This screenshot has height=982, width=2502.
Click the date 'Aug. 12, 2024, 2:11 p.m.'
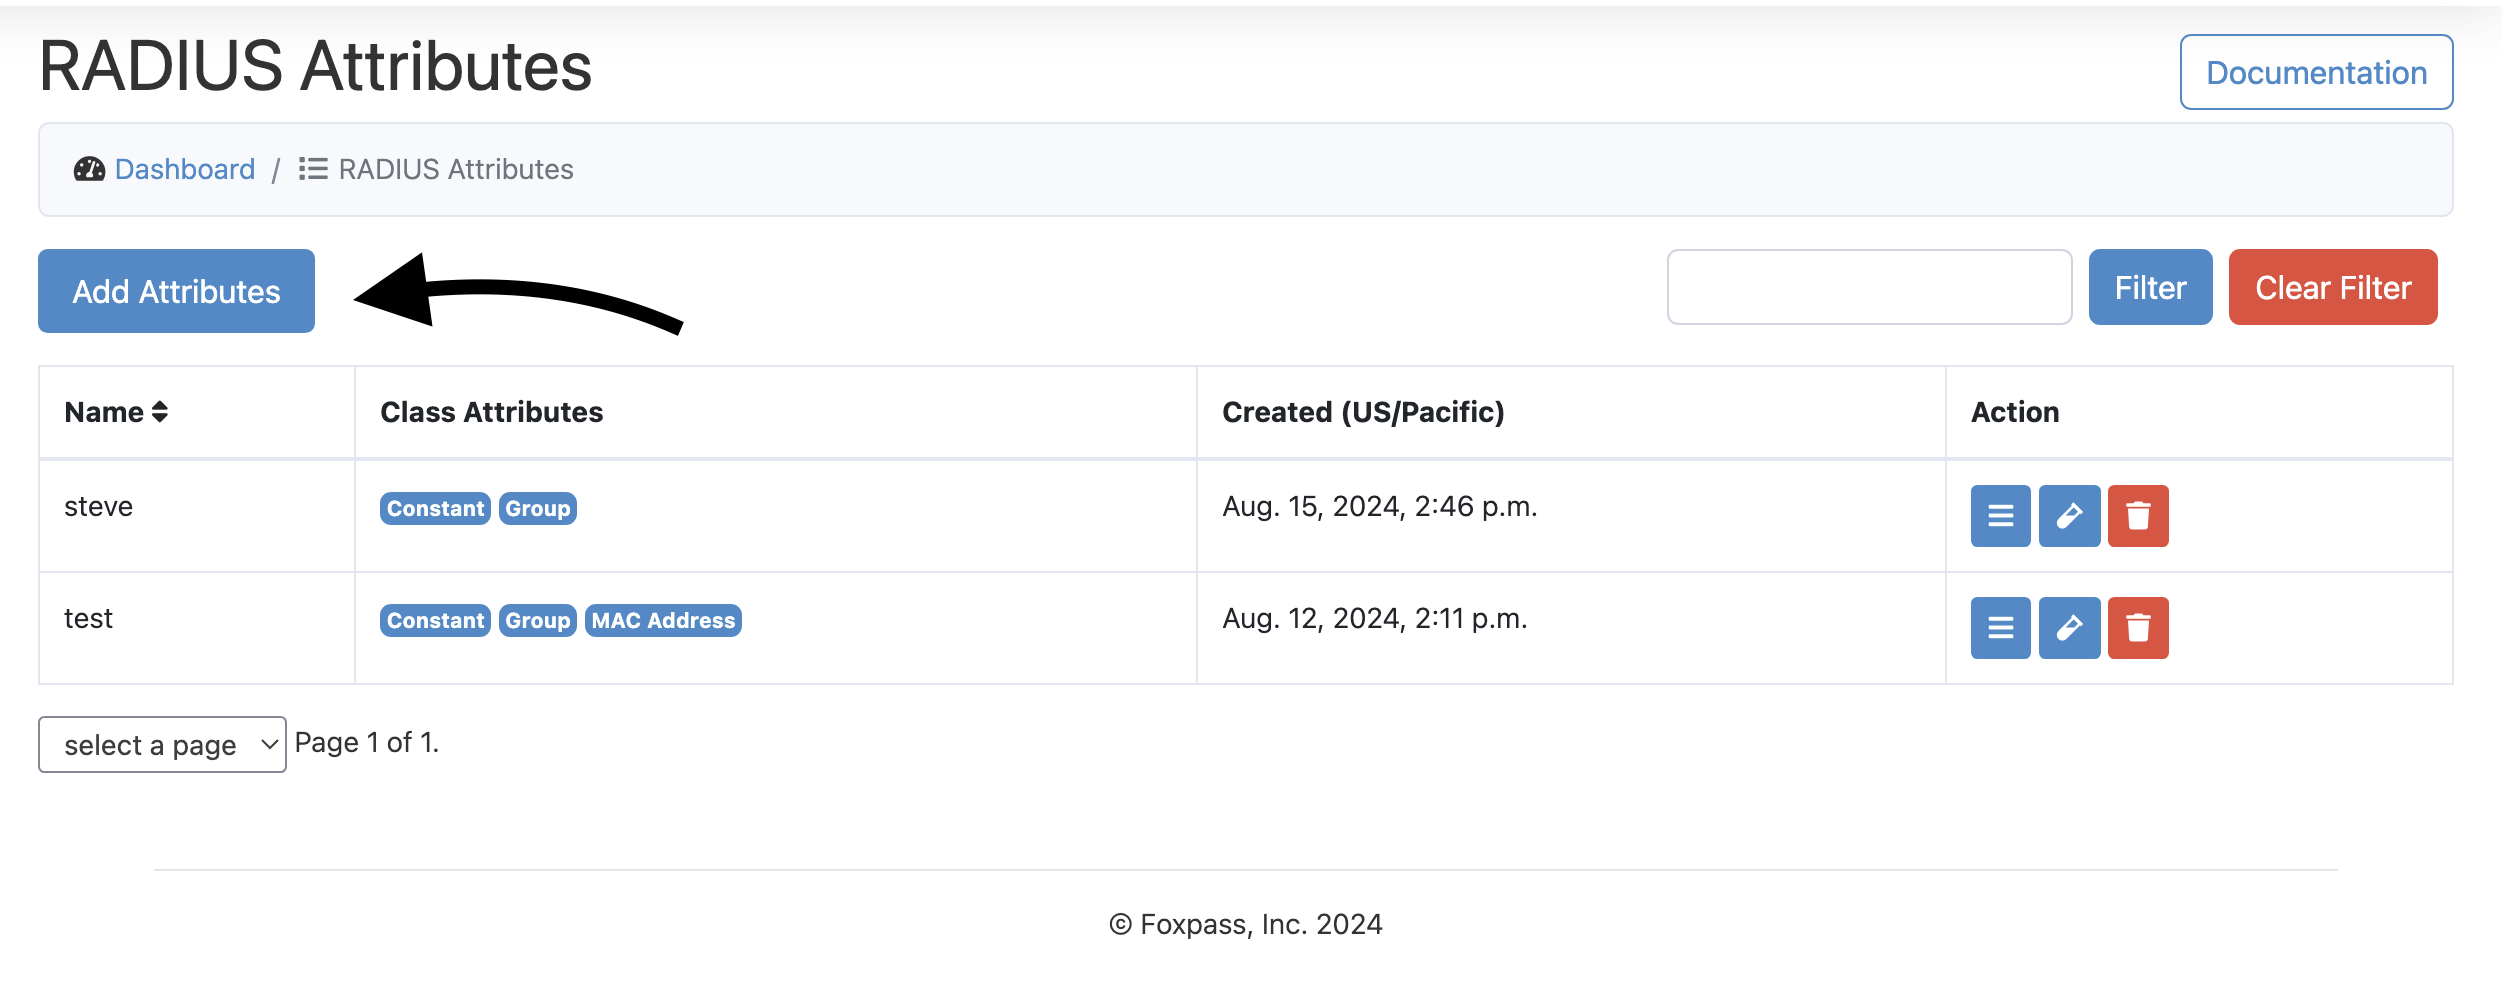(x=1375, y=619)
